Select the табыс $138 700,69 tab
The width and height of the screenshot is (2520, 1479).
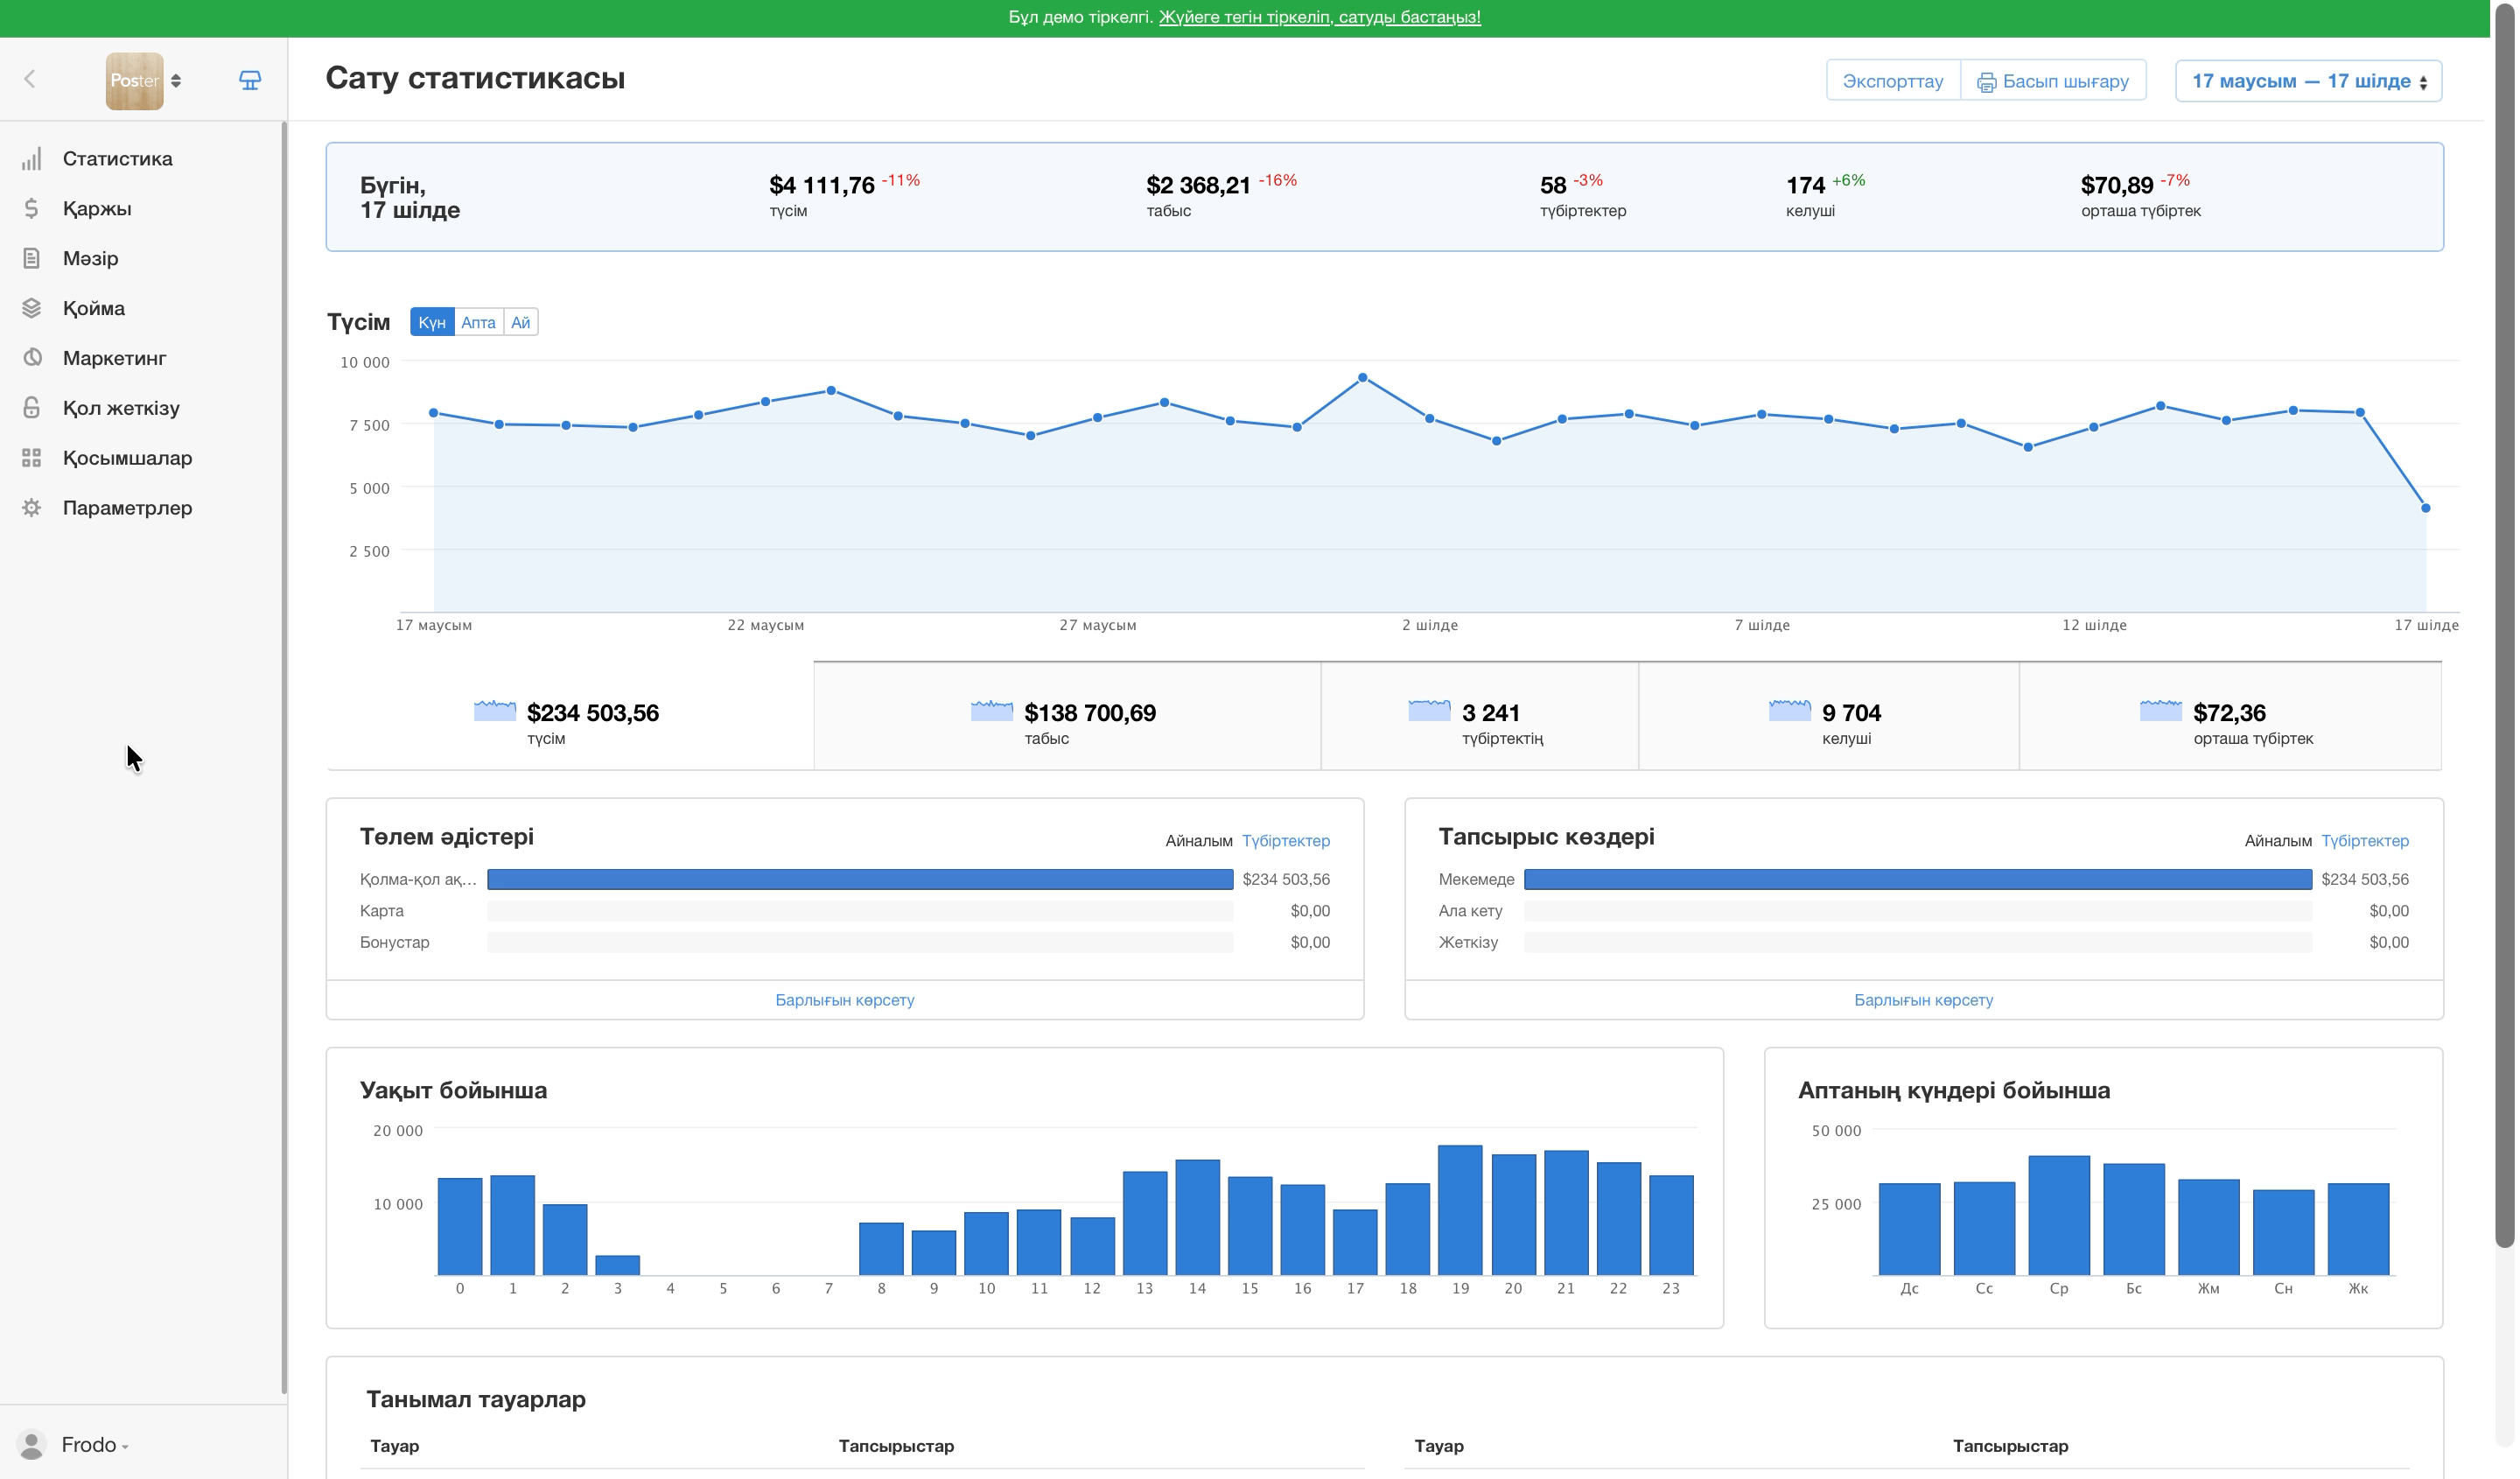[x=1067, y=716]
